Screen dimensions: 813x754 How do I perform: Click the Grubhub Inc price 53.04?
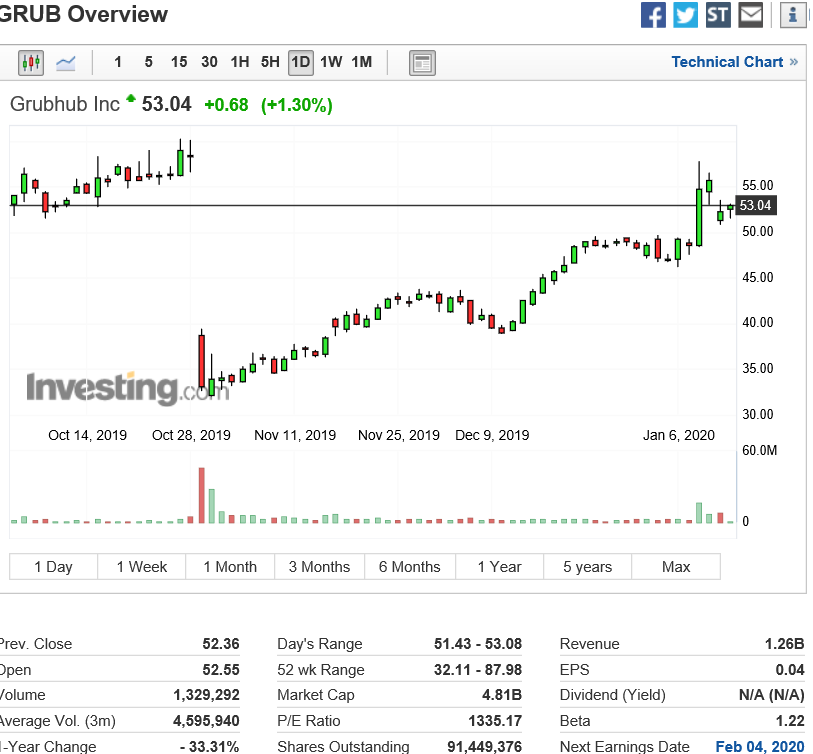(x=166, y=104)
